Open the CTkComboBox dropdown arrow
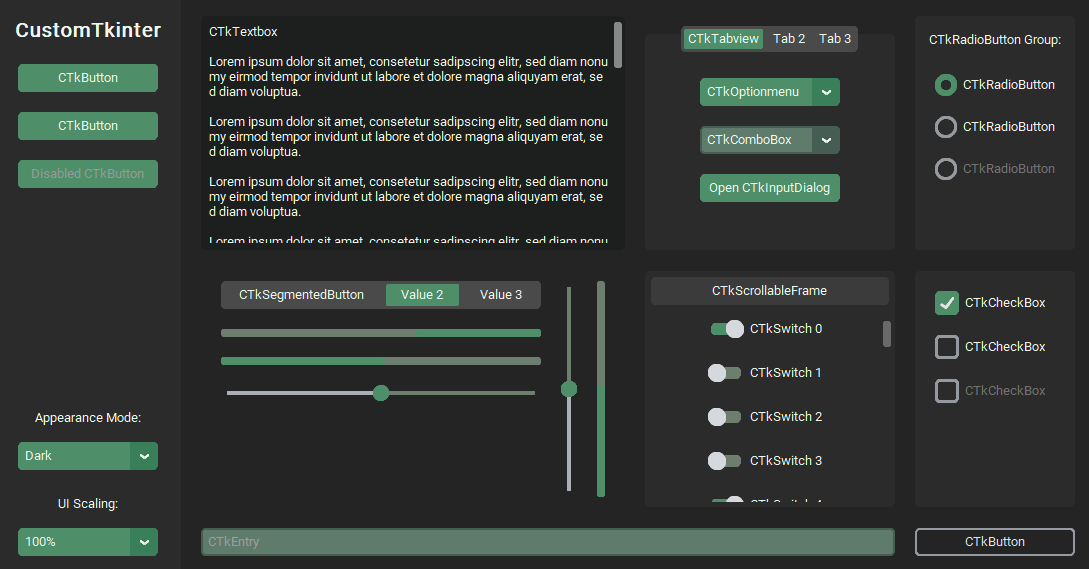 [826, 140]
